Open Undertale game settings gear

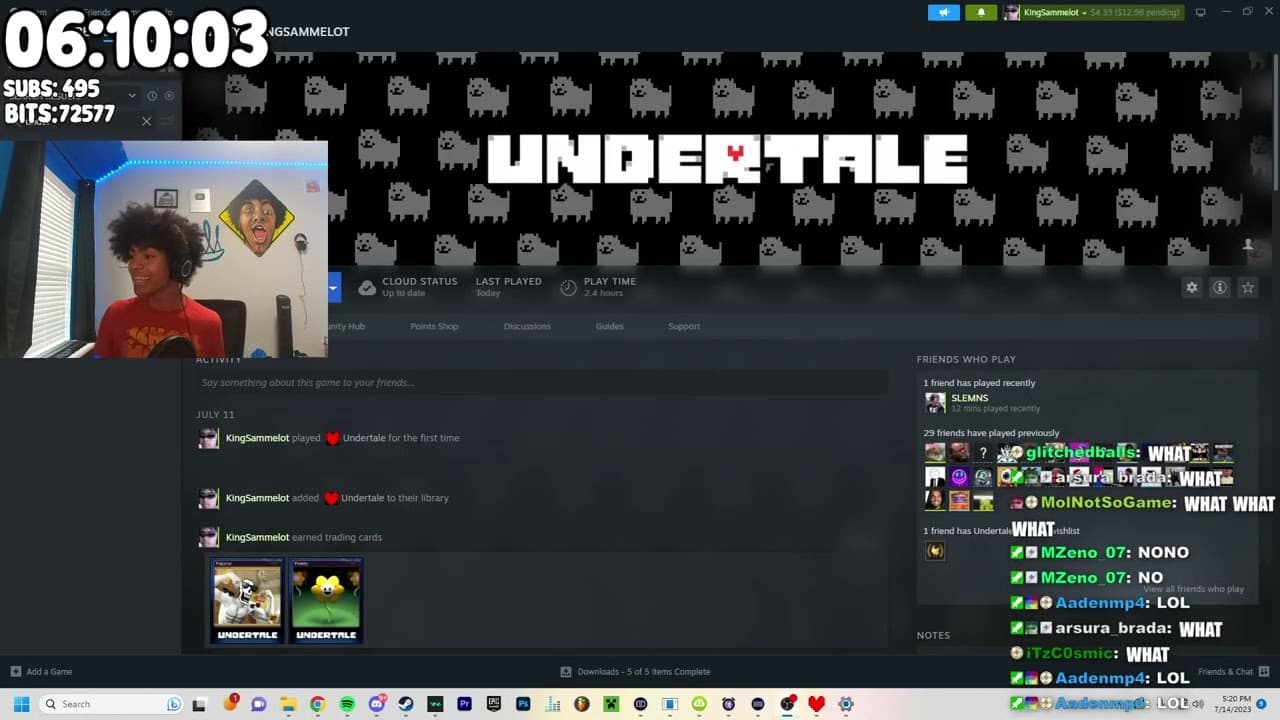coord(1192,287)
